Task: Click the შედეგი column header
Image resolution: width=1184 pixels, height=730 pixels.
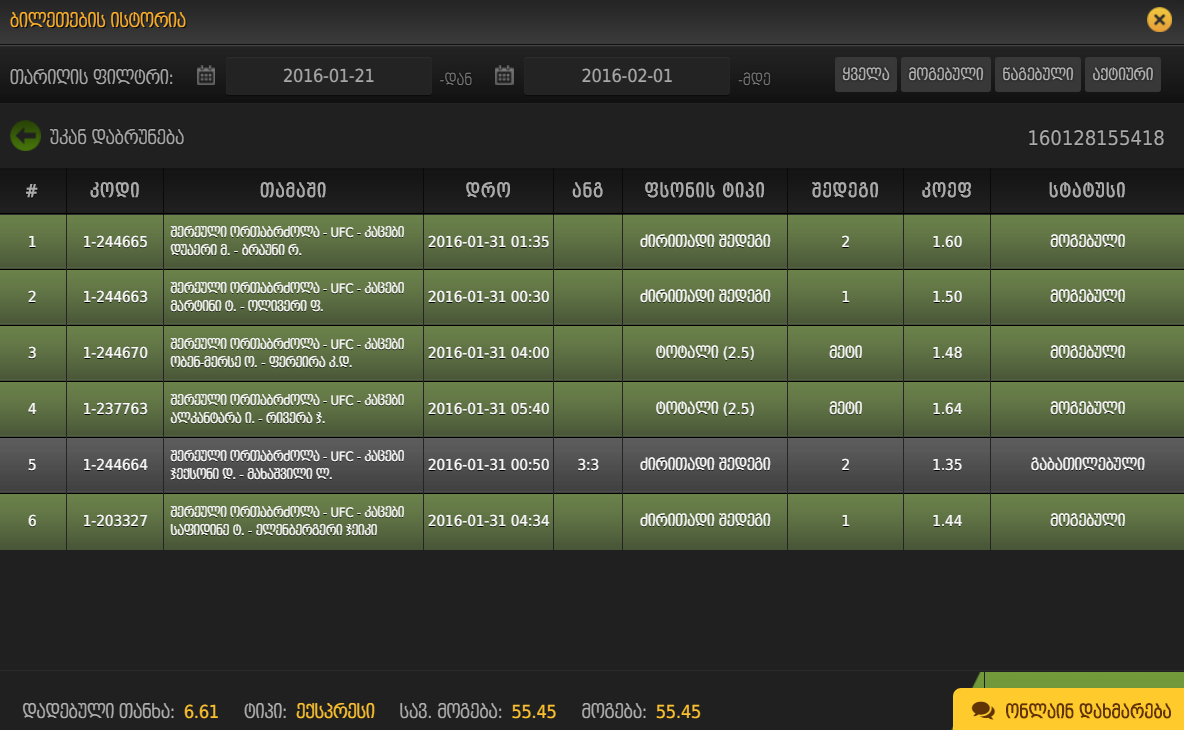Action: point(845,190)
